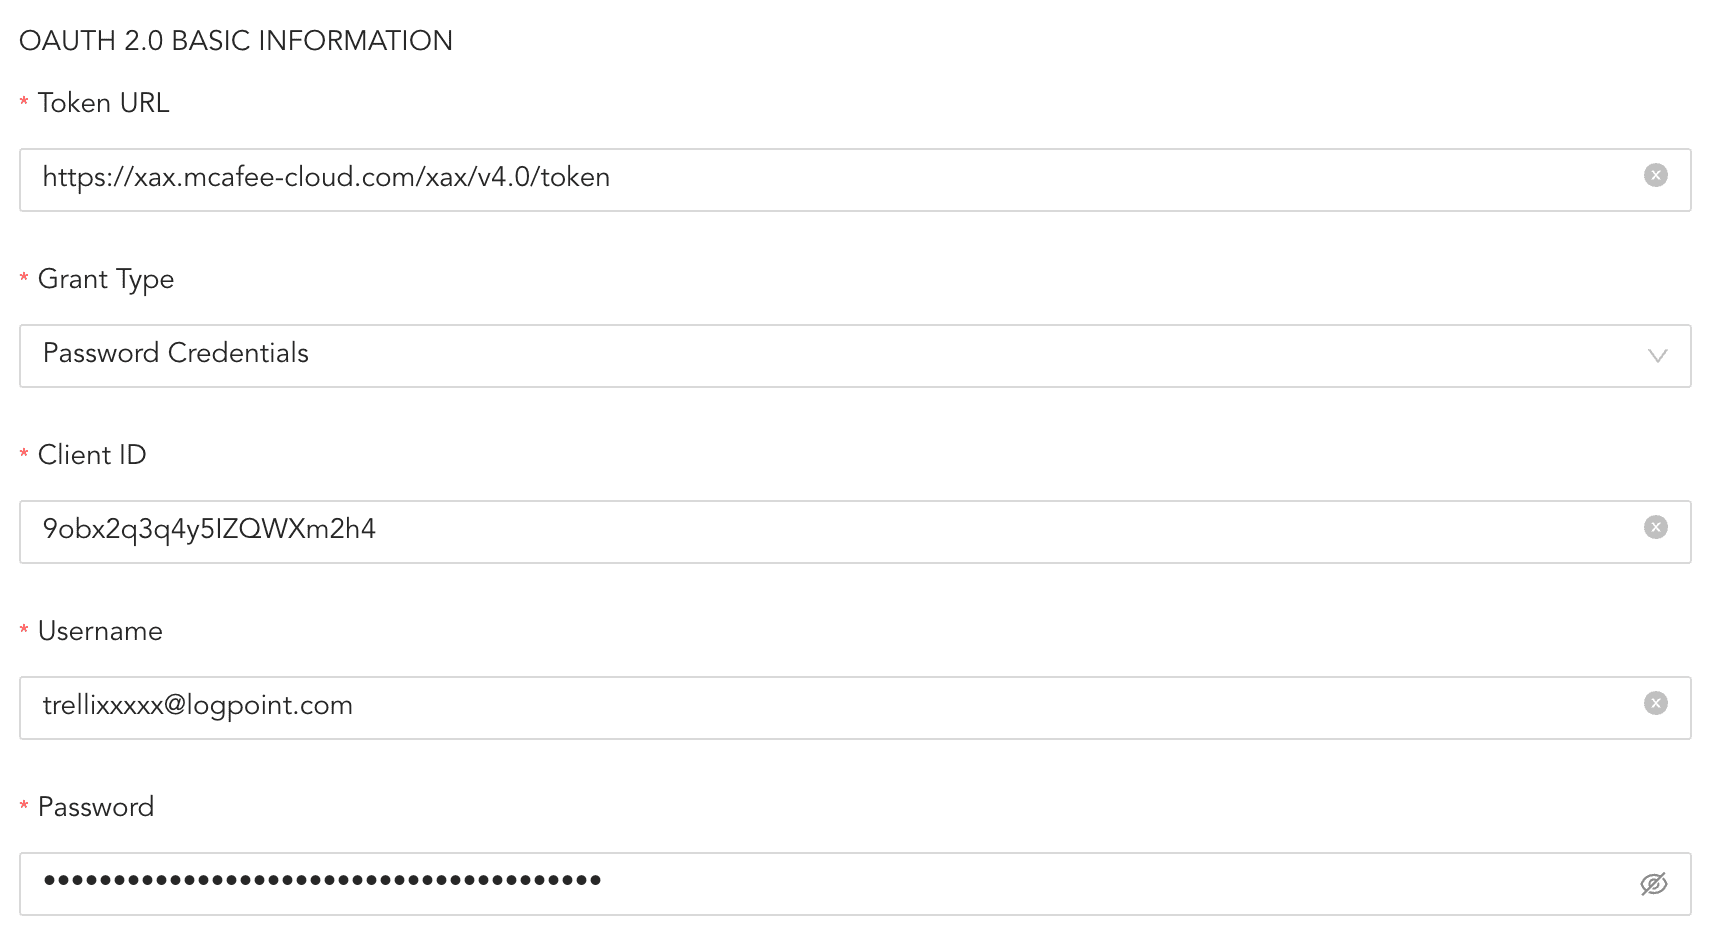
Task: Clear the Username field
Action: point(1655,704)
